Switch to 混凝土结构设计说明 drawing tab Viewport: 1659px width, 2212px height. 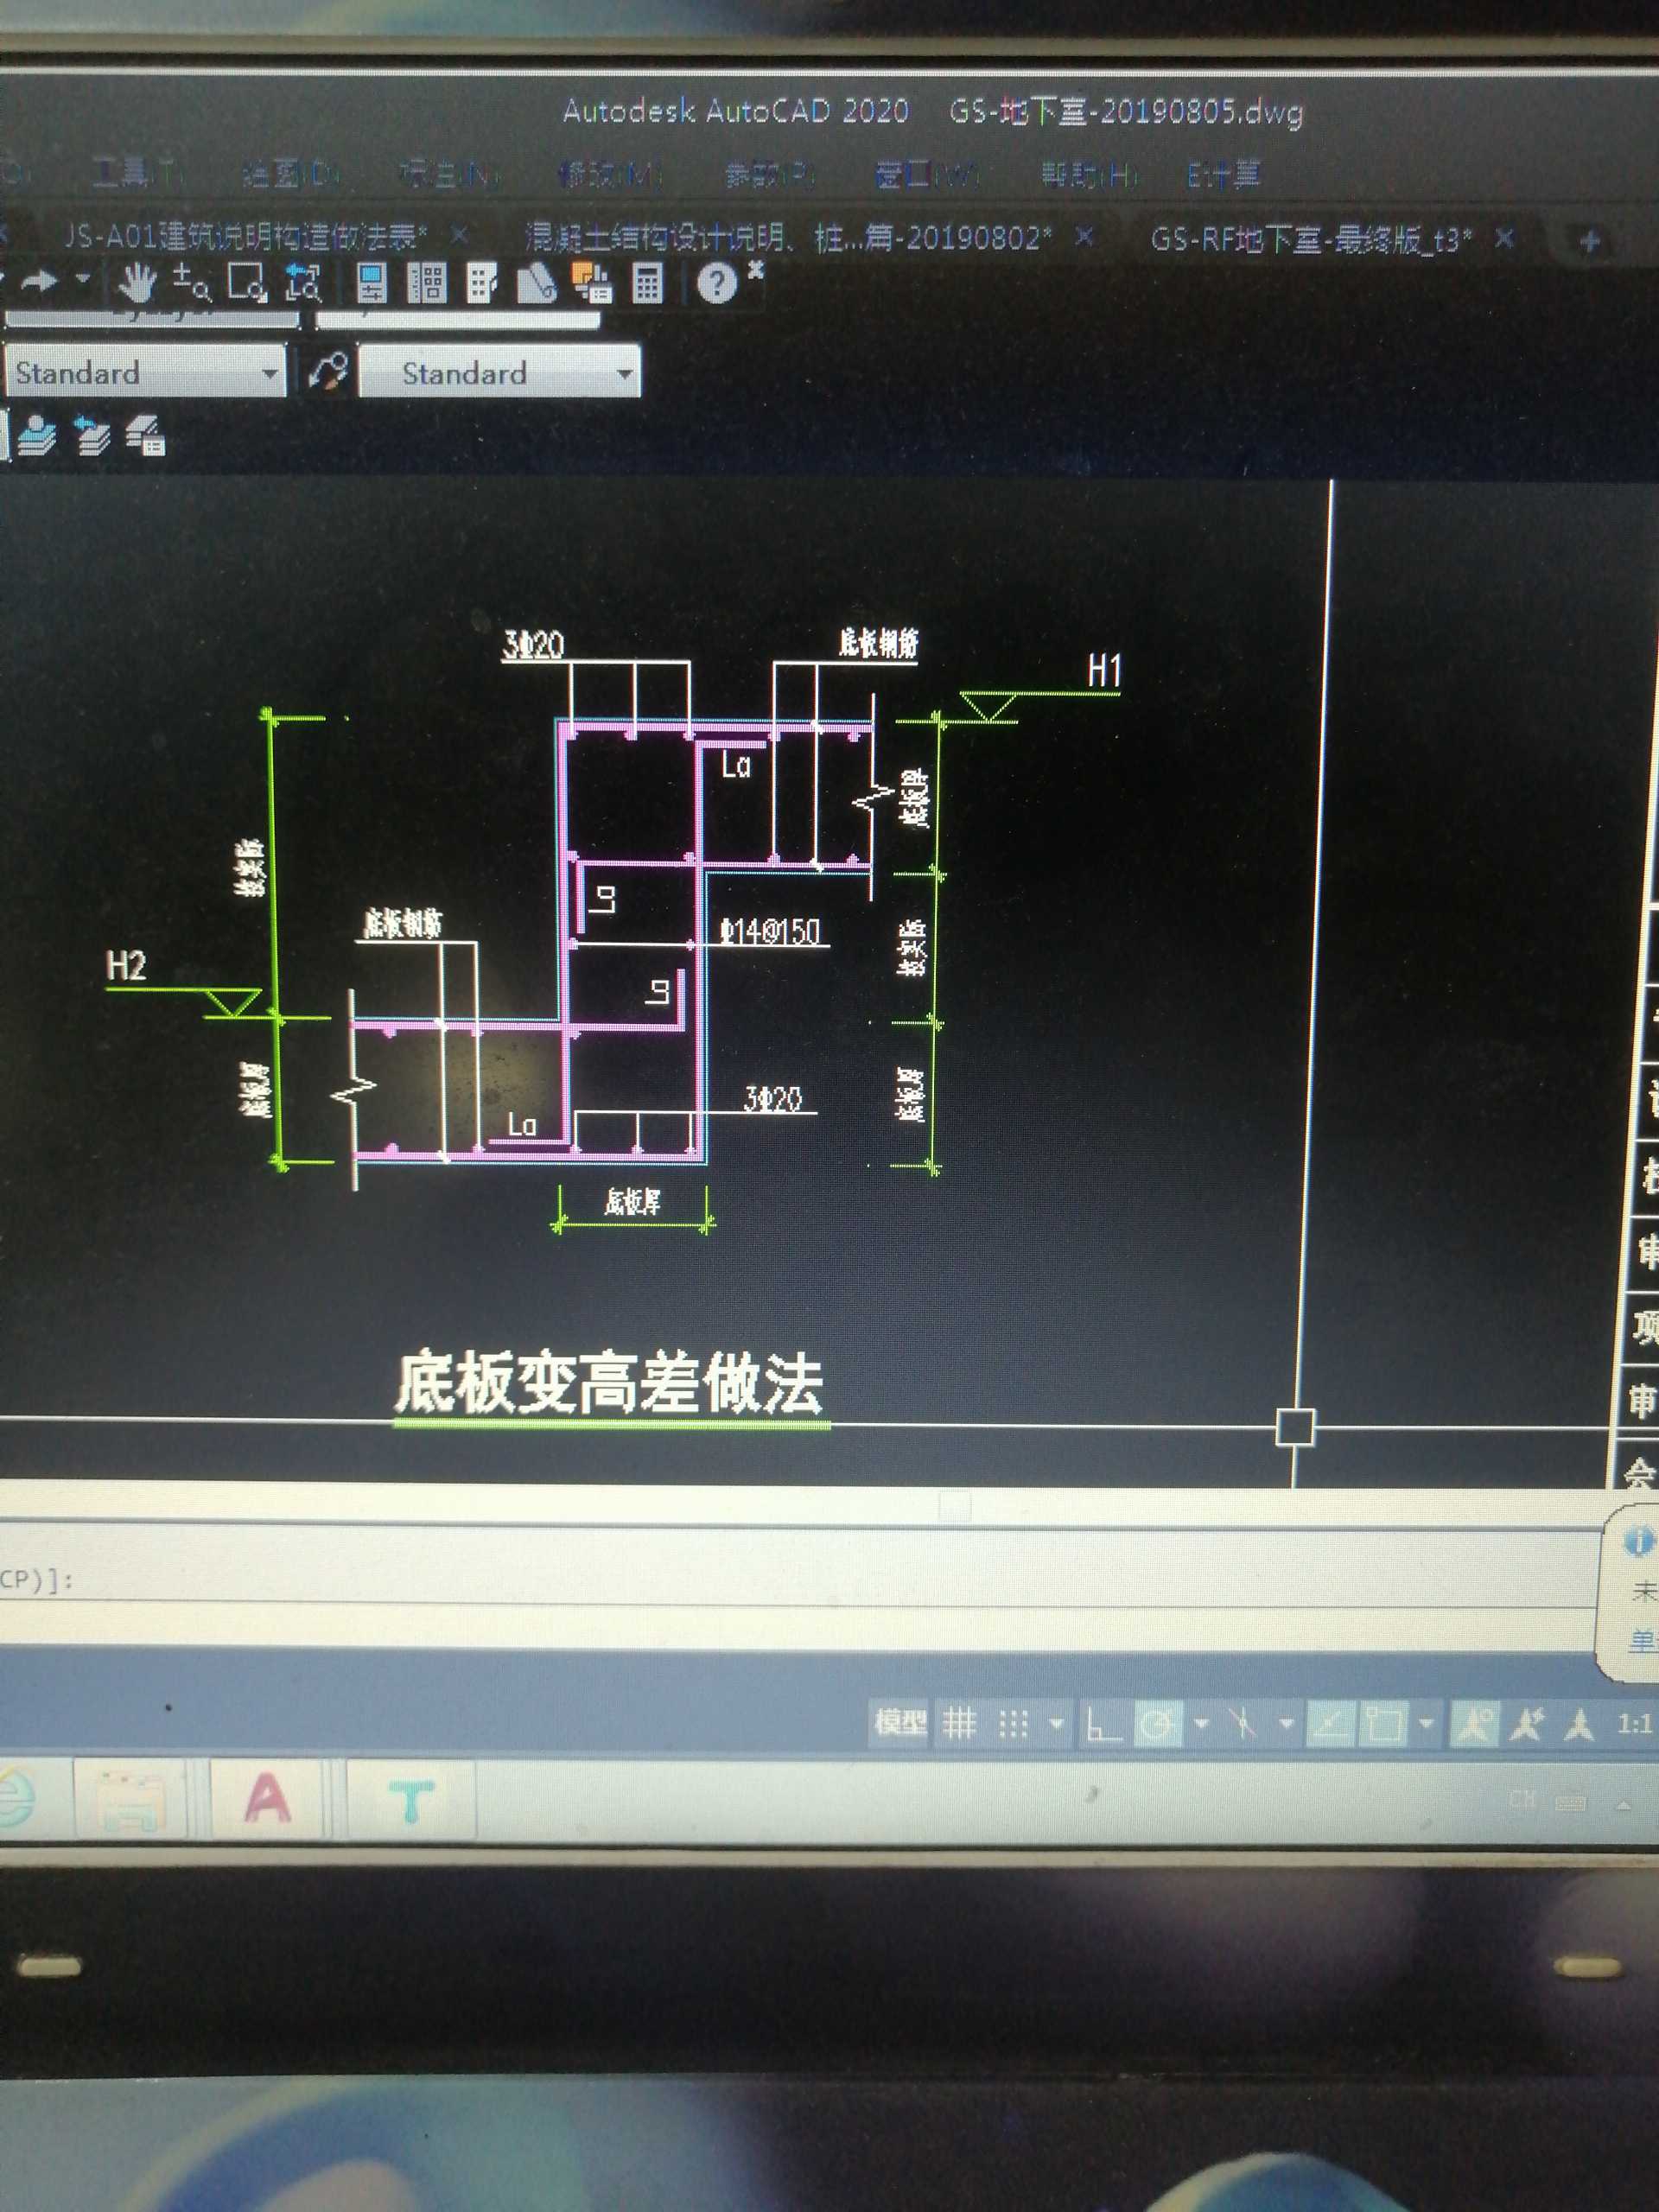point(787,238)
